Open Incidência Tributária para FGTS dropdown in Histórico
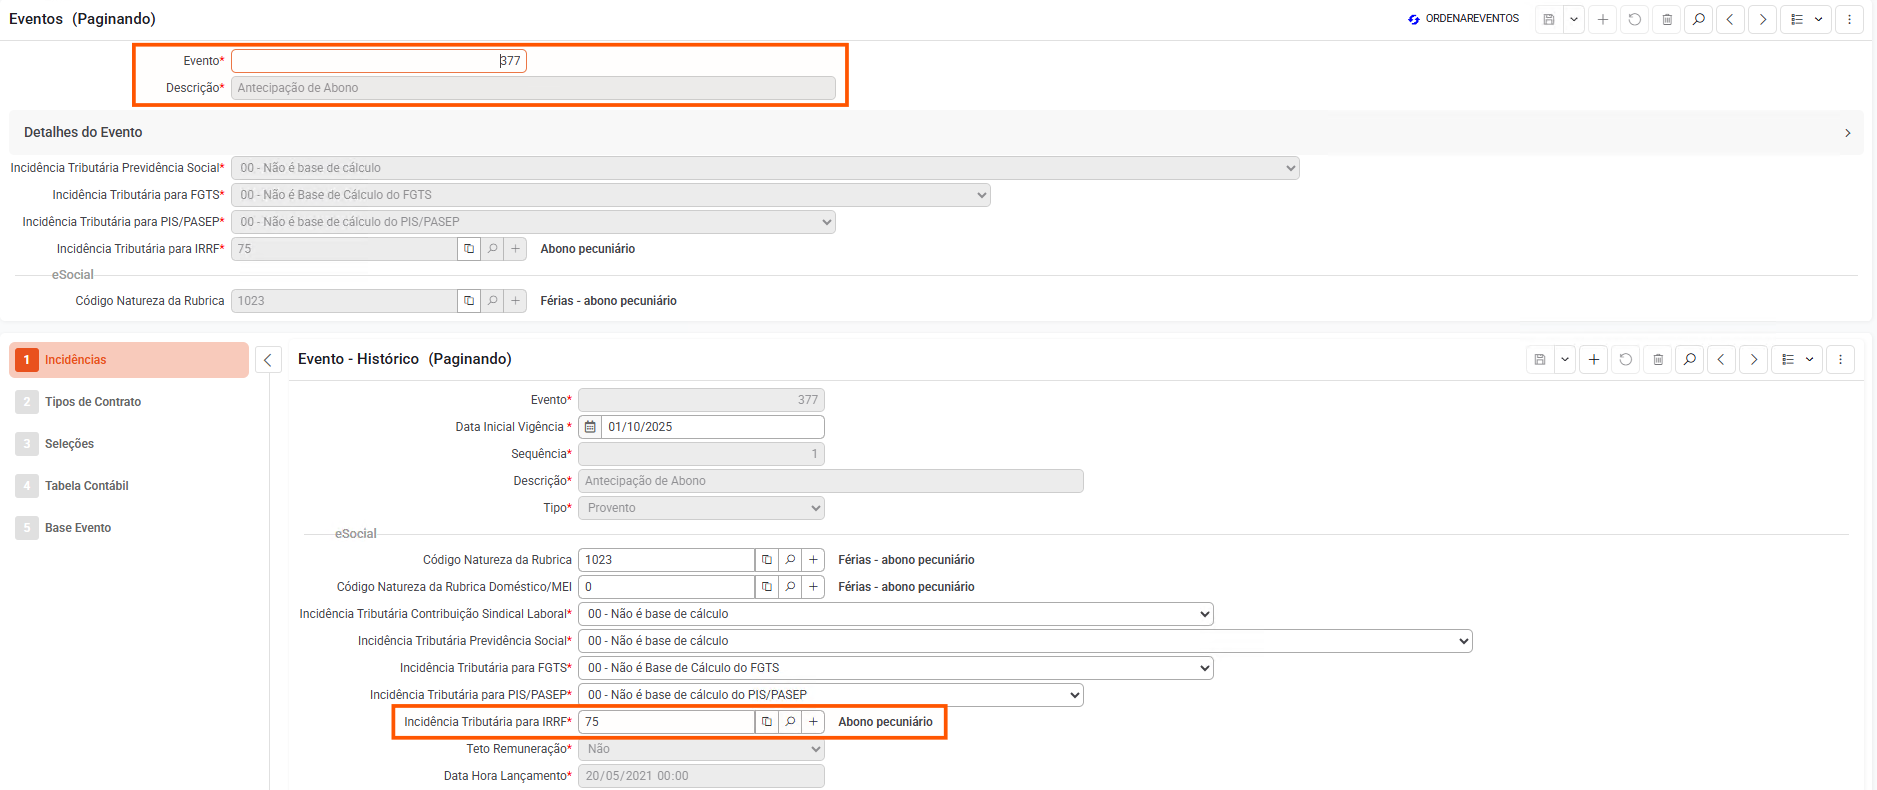 click(x=895, y=668)
